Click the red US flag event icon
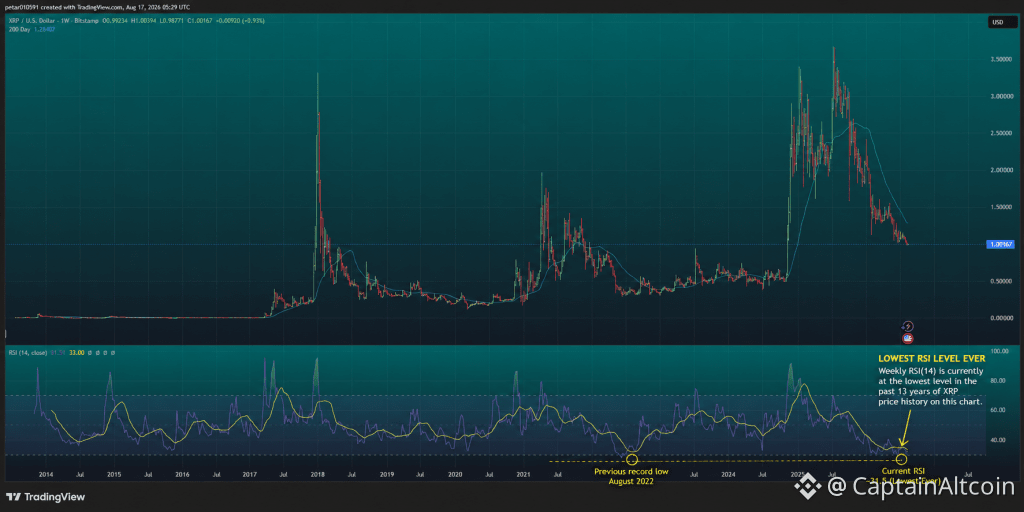This screenshot has height=512, width=1024. [907, 338]
